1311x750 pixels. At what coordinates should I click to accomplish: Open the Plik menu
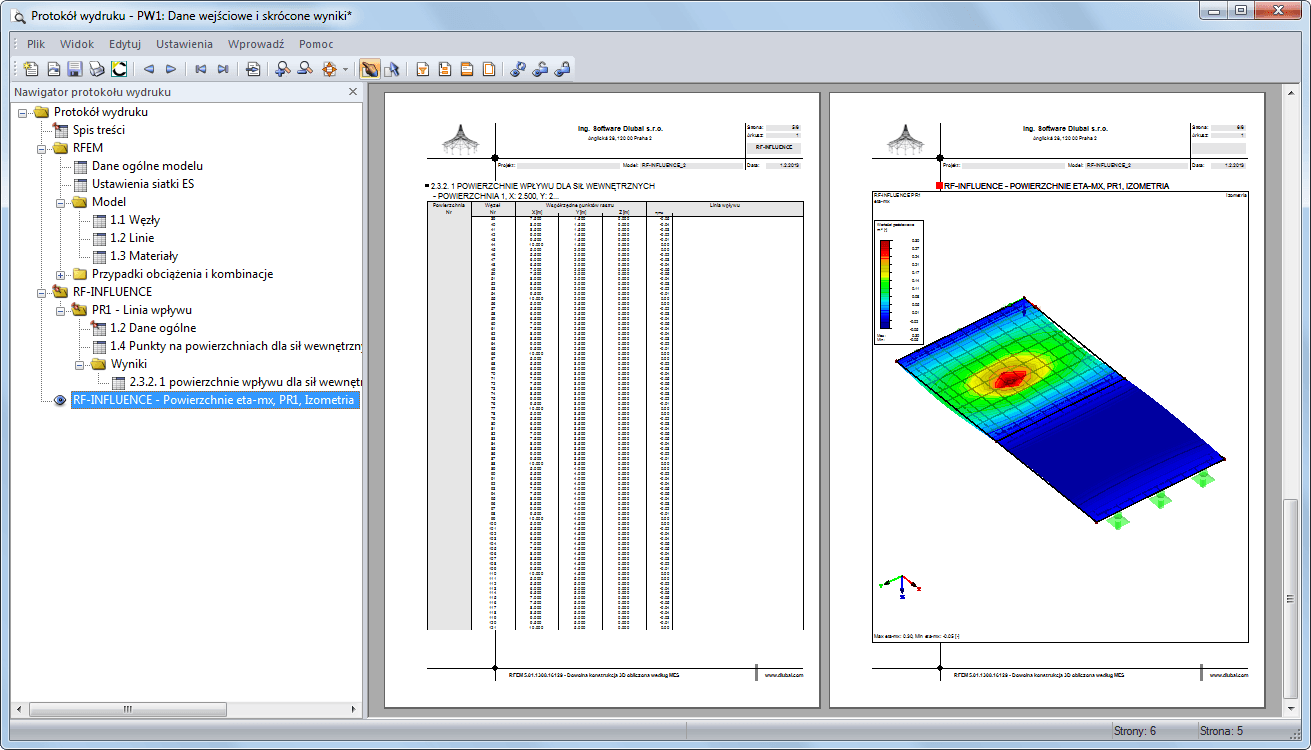[x=36, y=44]
